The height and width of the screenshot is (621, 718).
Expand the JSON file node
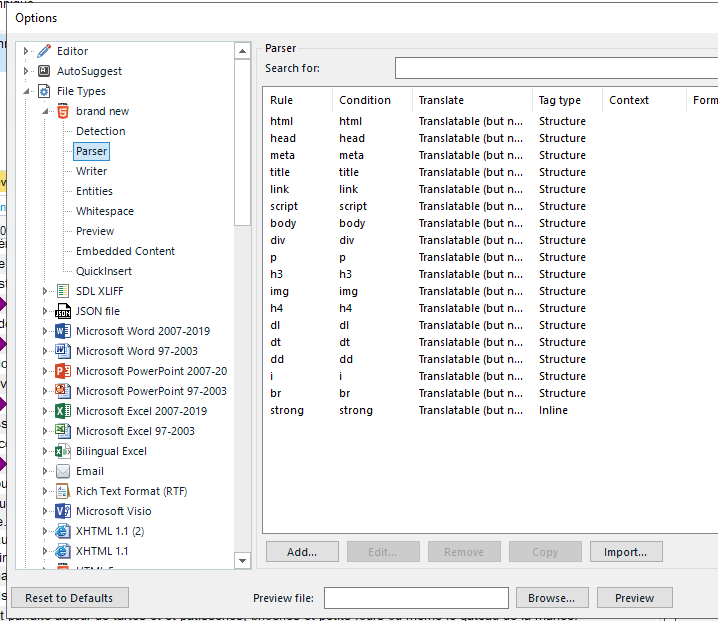pos(45,311)
